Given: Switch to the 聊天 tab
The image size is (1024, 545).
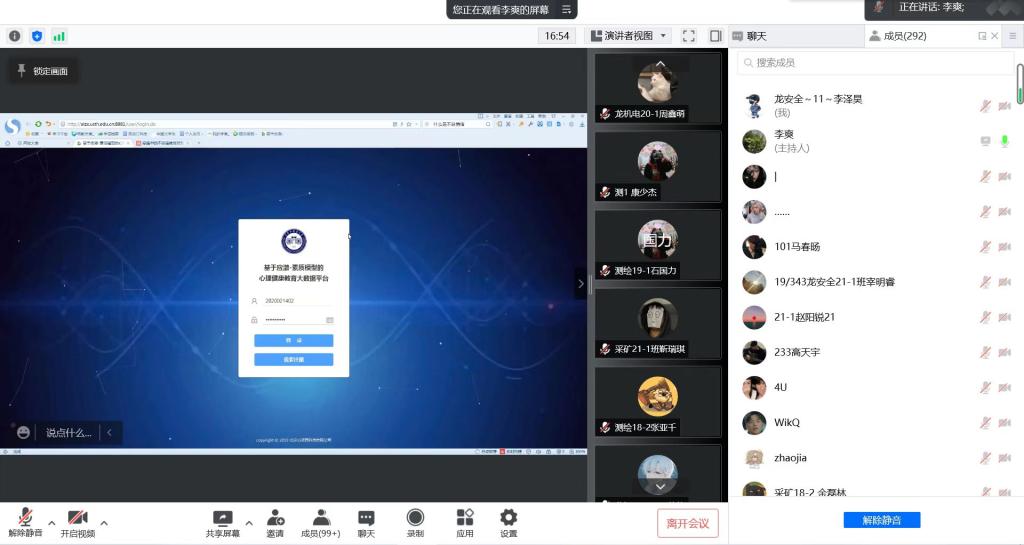Looking at the screenshot, I should (x=750, y=36).
